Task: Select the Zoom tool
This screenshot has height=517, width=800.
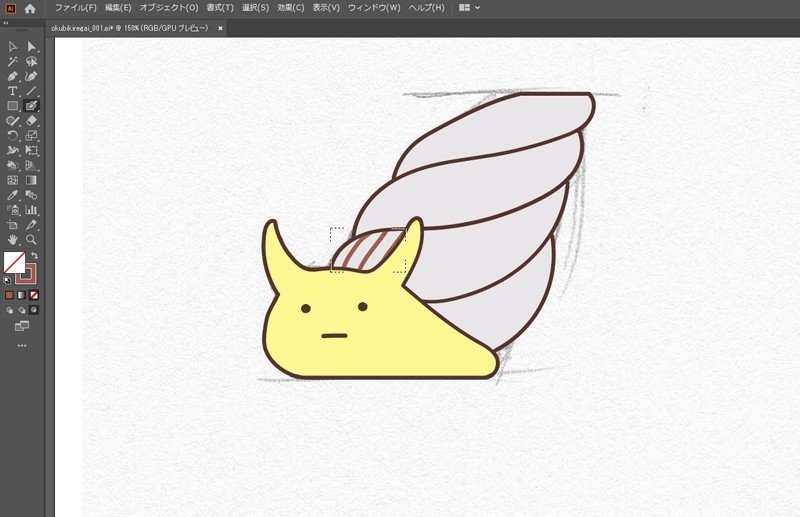Action: (x=32, y=239)
